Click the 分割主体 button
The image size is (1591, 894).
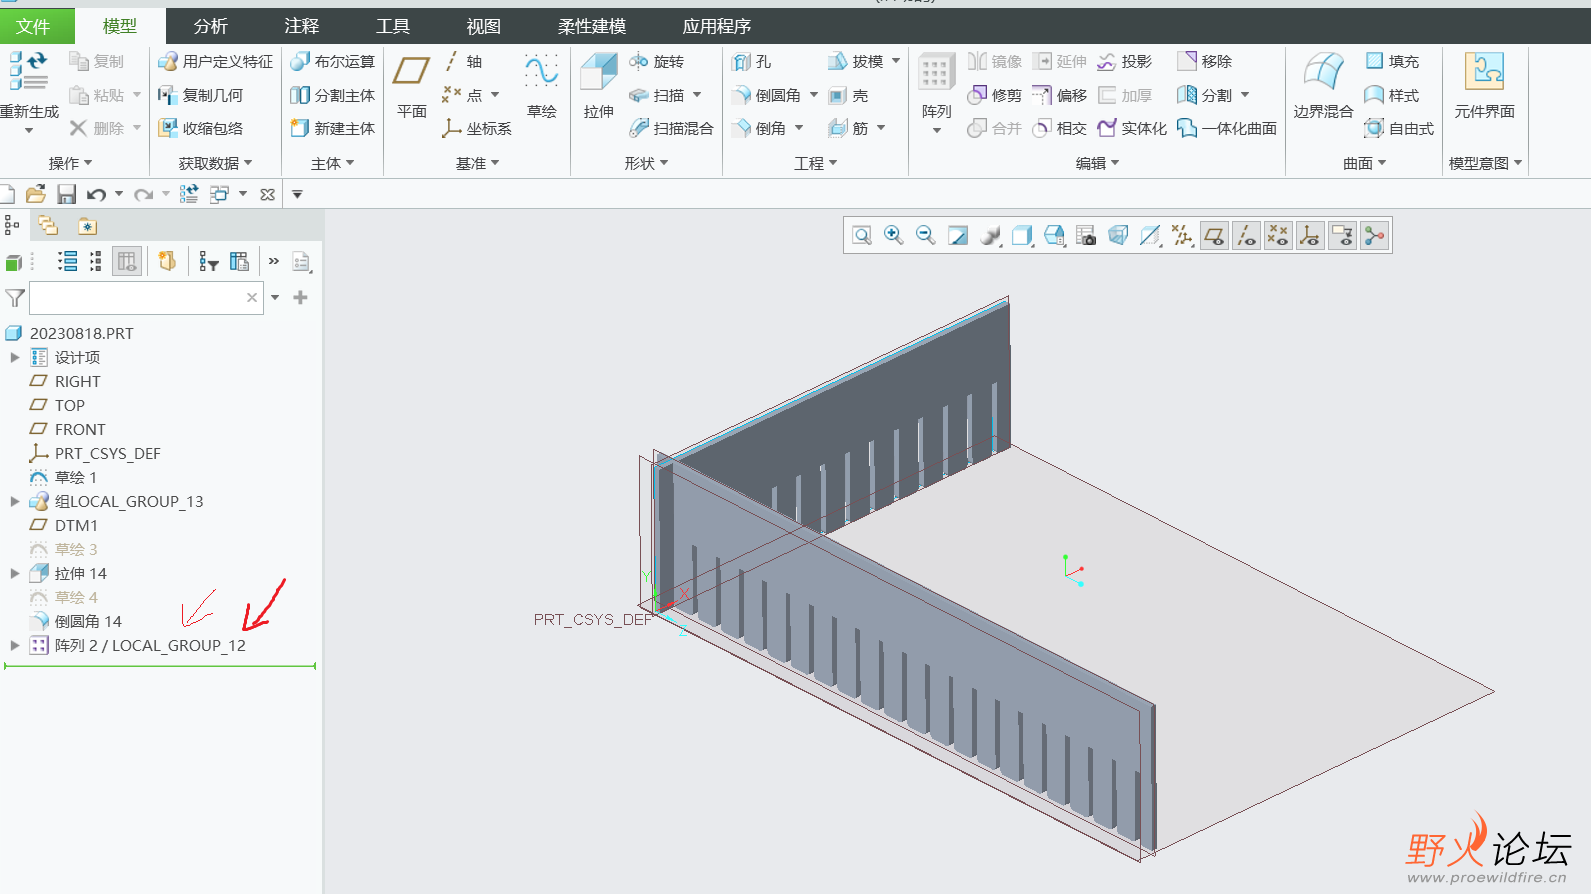pos(332,96)
